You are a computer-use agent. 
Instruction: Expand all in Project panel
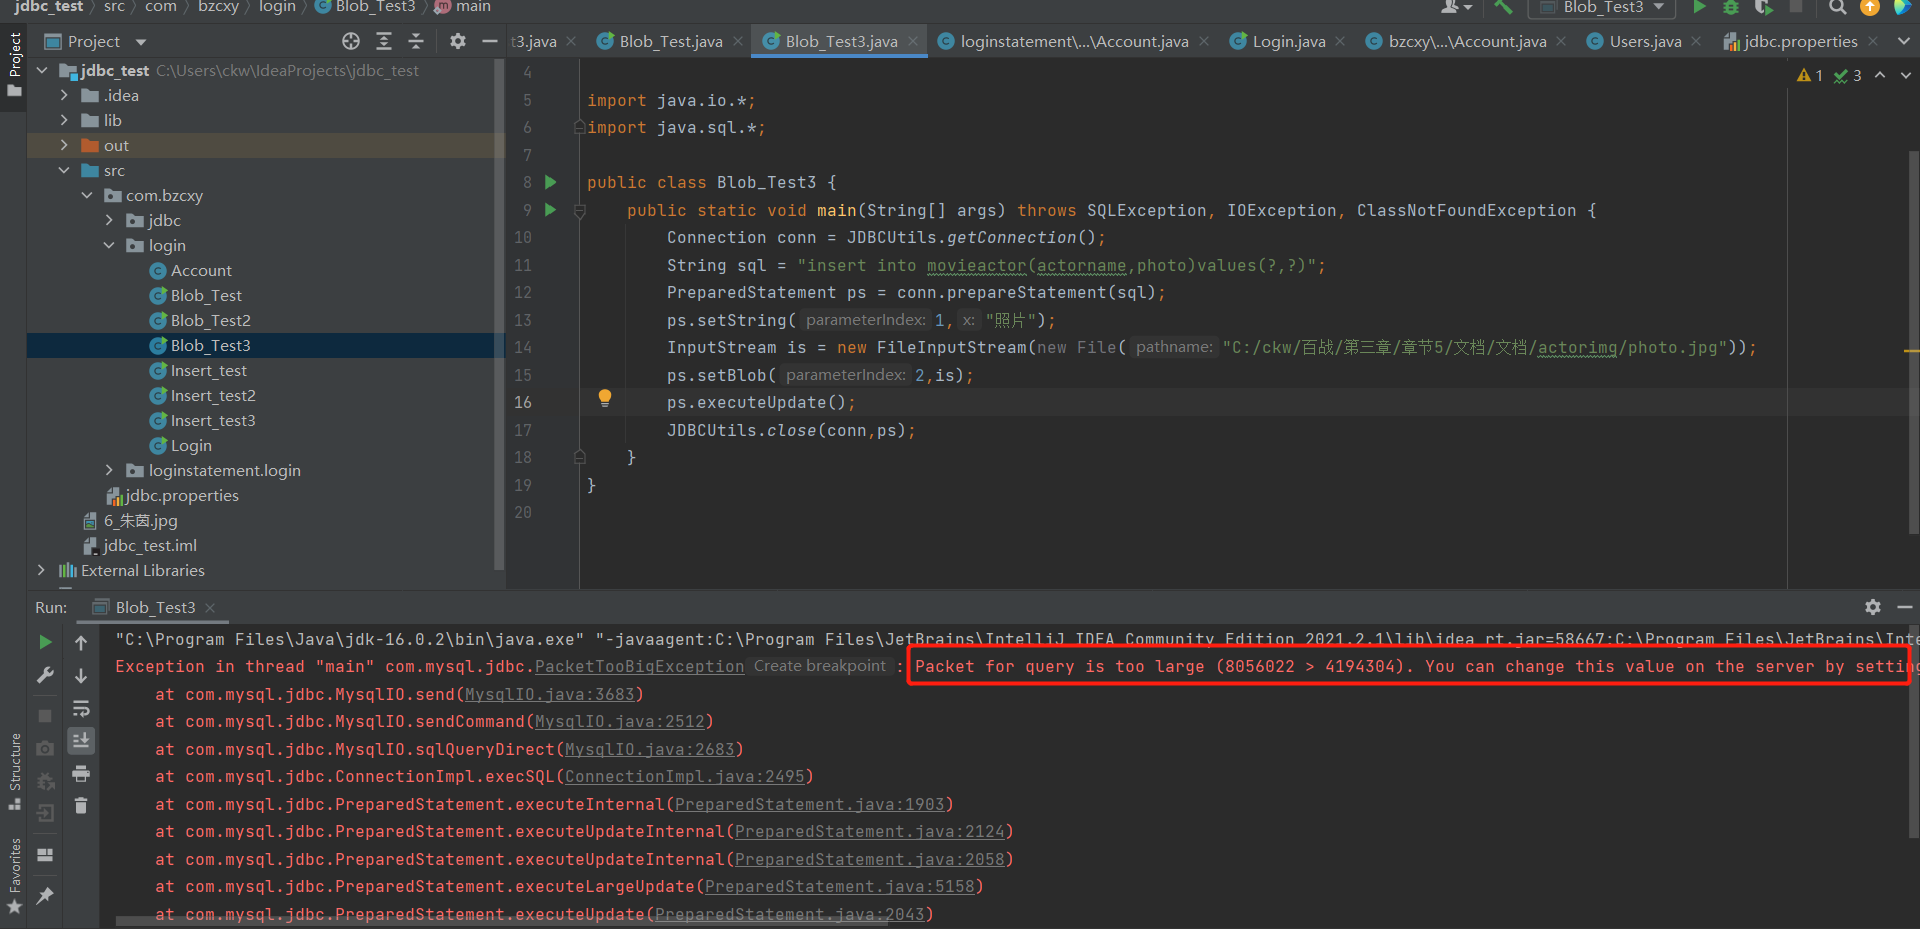(384, 41)
